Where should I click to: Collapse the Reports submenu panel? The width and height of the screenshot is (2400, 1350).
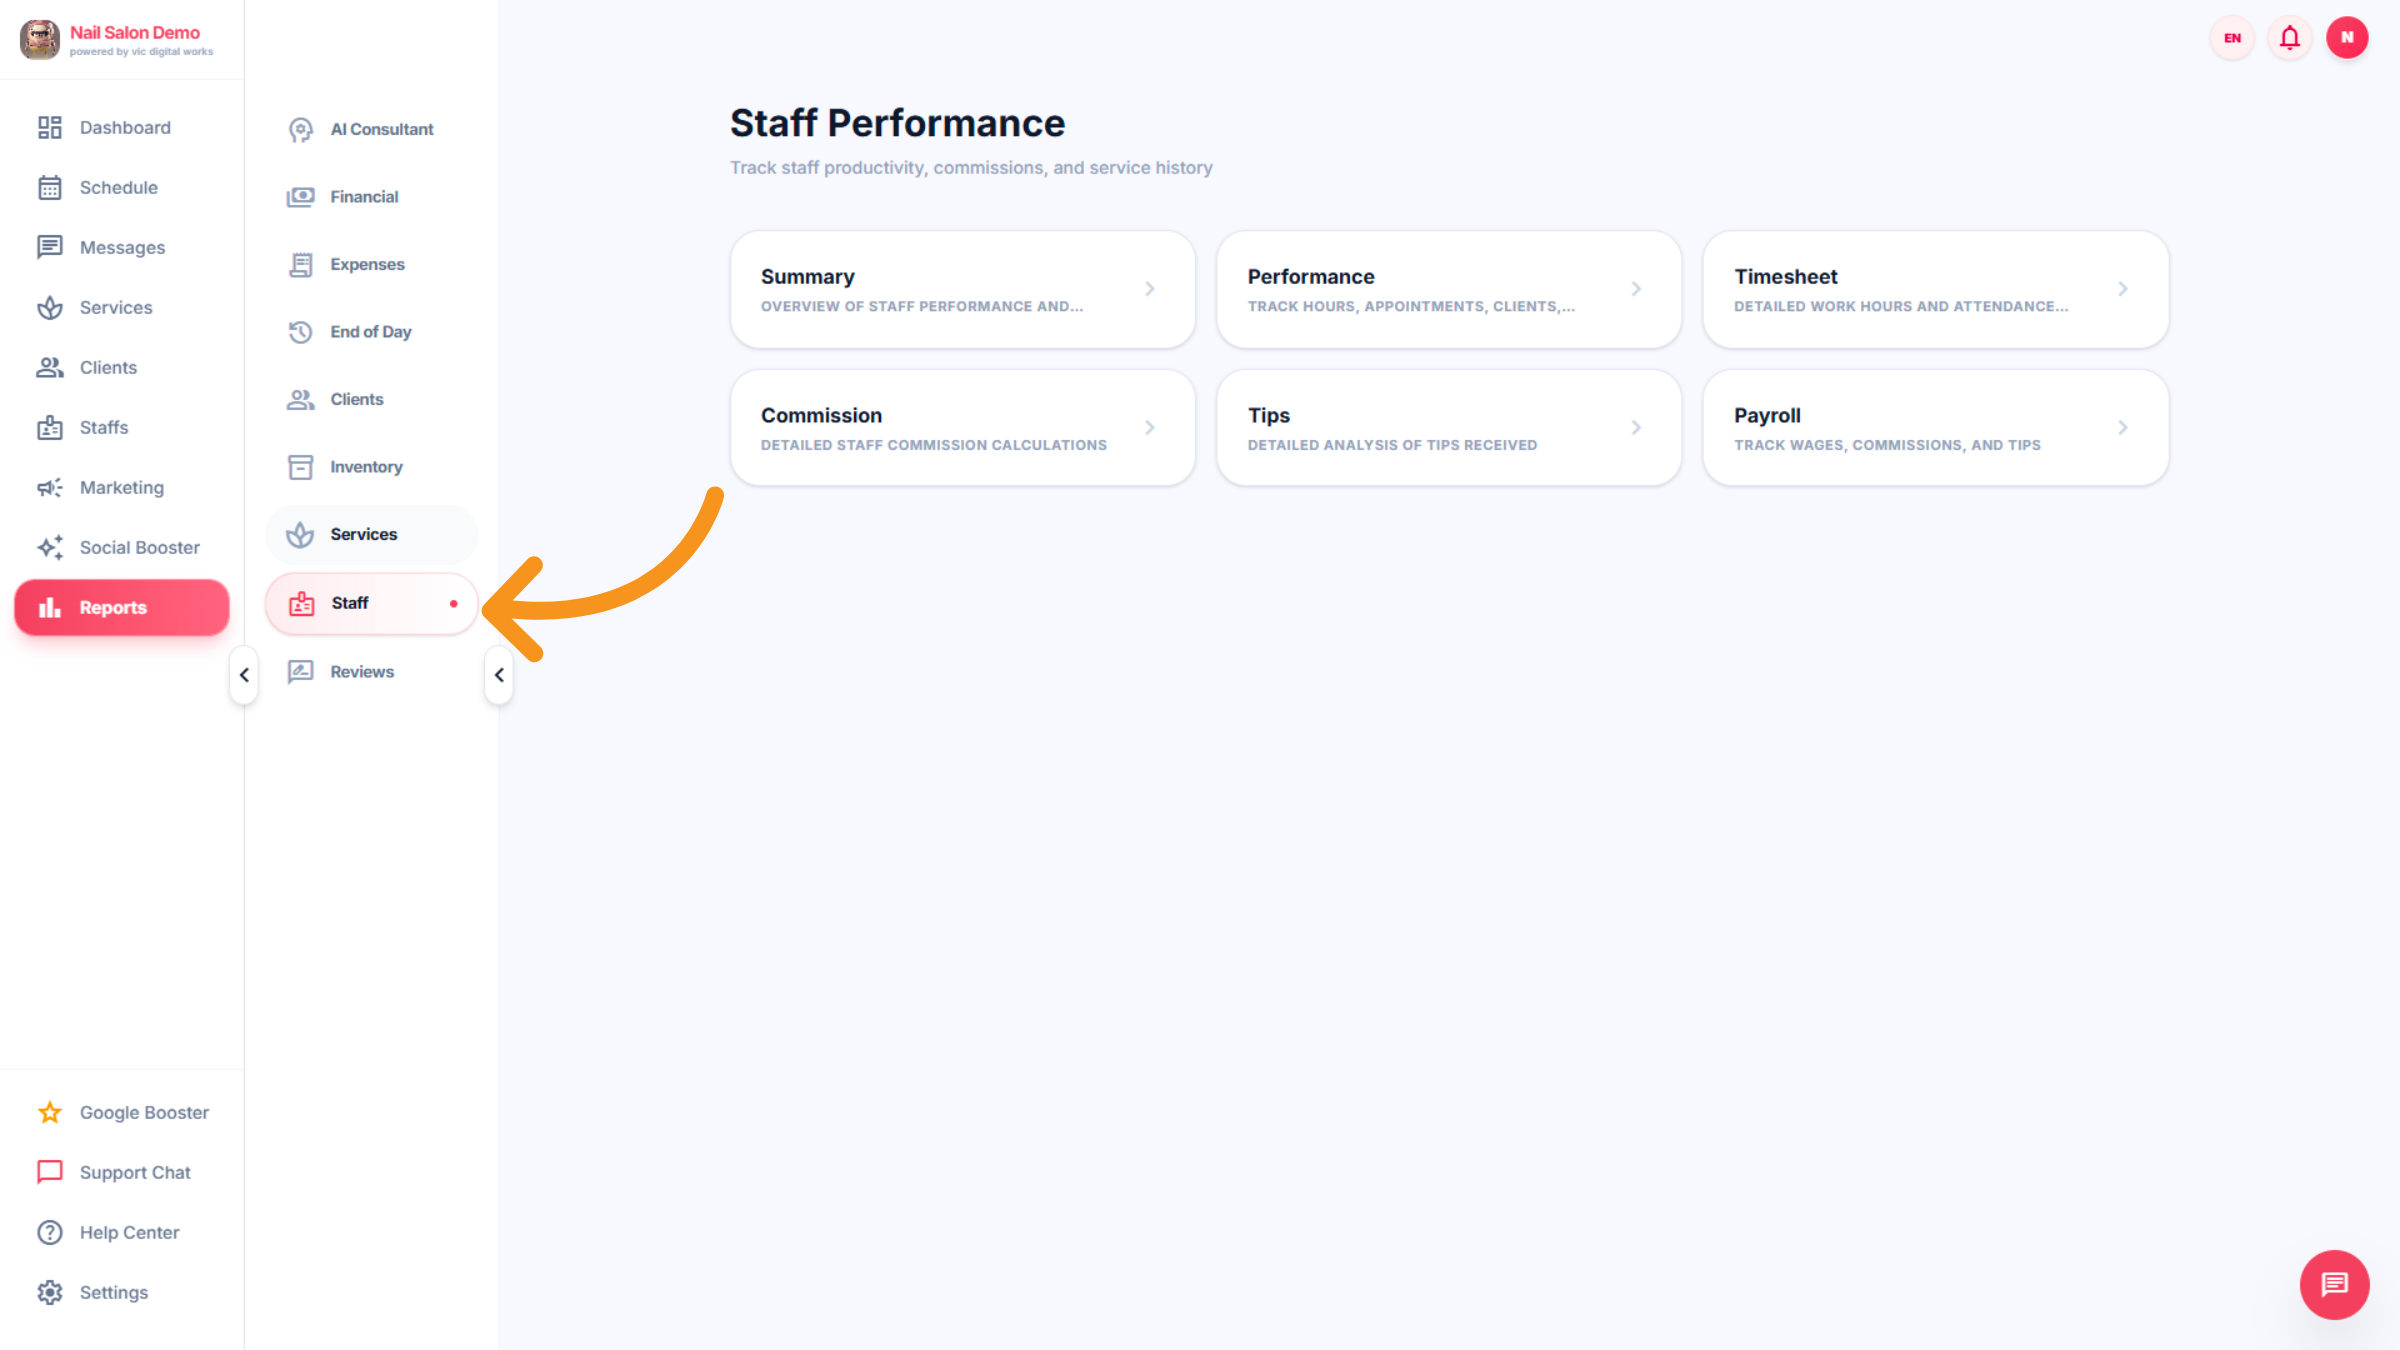(499, 675)
